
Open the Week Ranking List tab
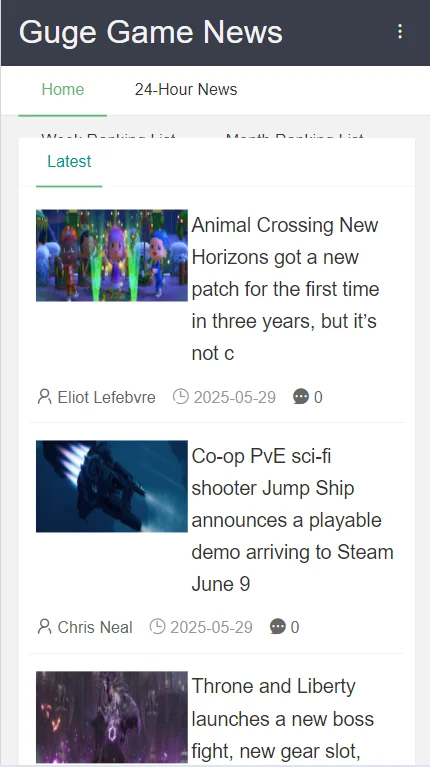(x=108, y=135)
